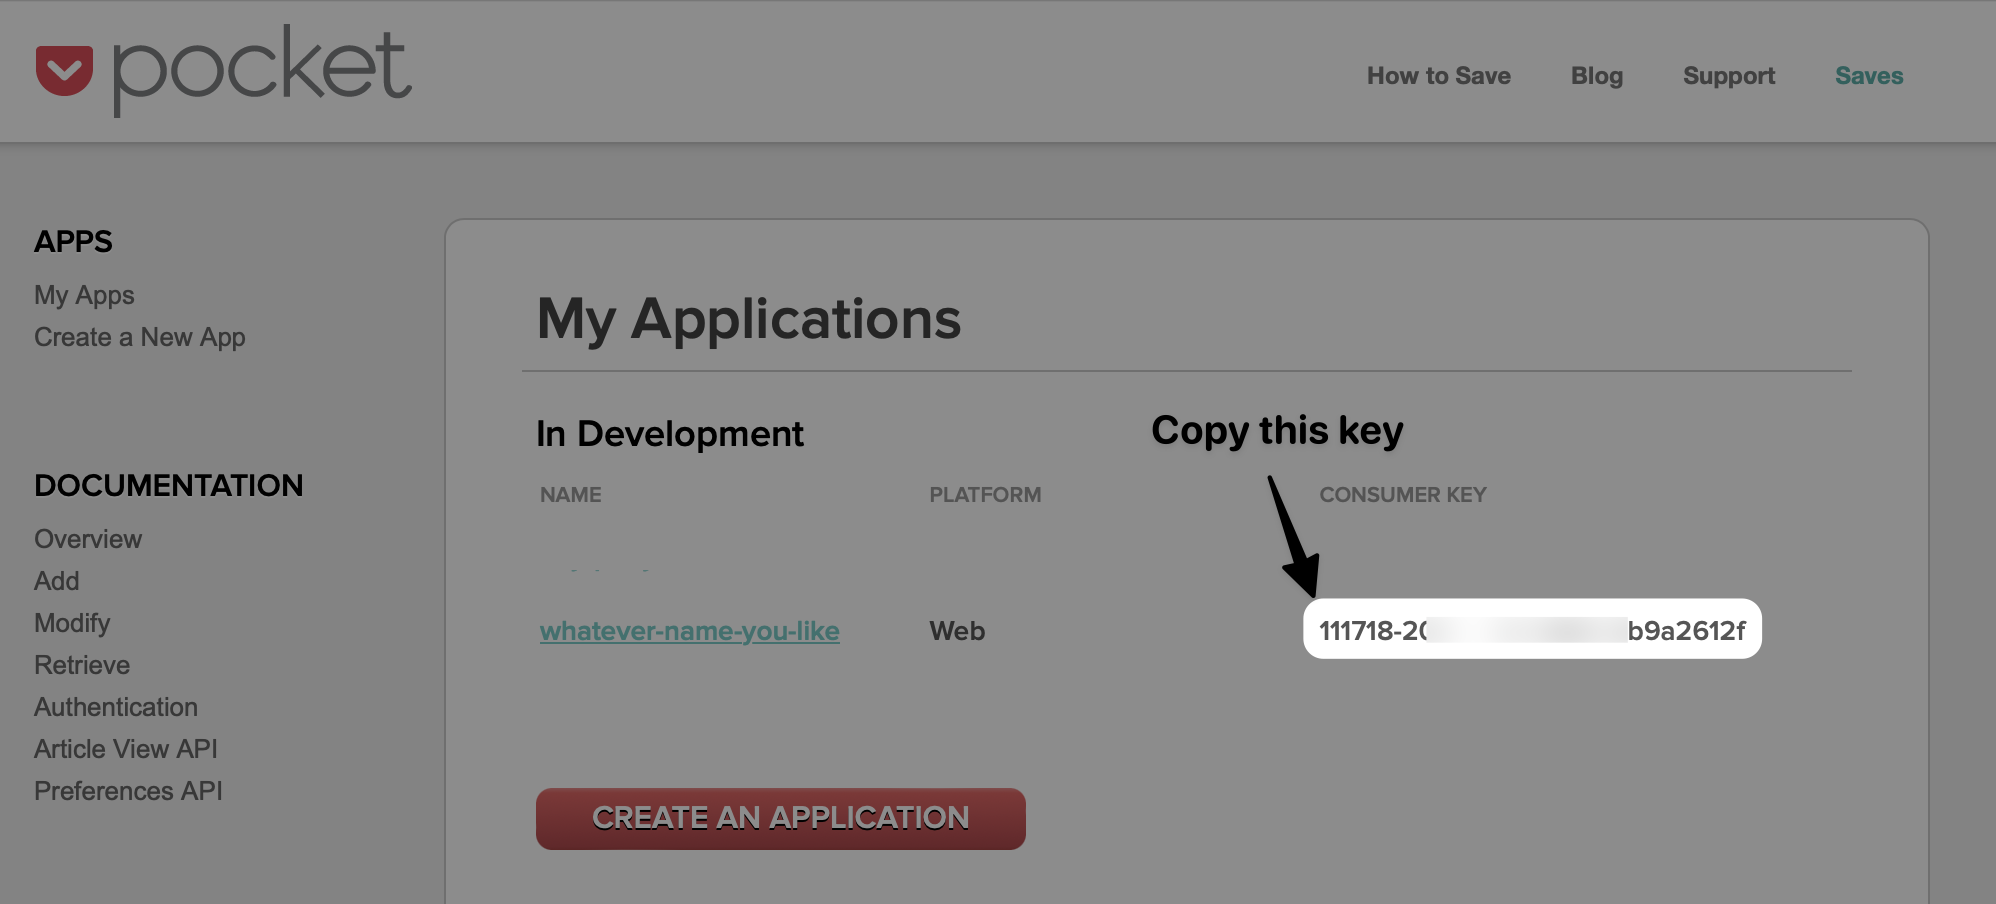Click the pocket wordmark text
This screenshot has width=1996, height=904.
[x=261, y=70]
